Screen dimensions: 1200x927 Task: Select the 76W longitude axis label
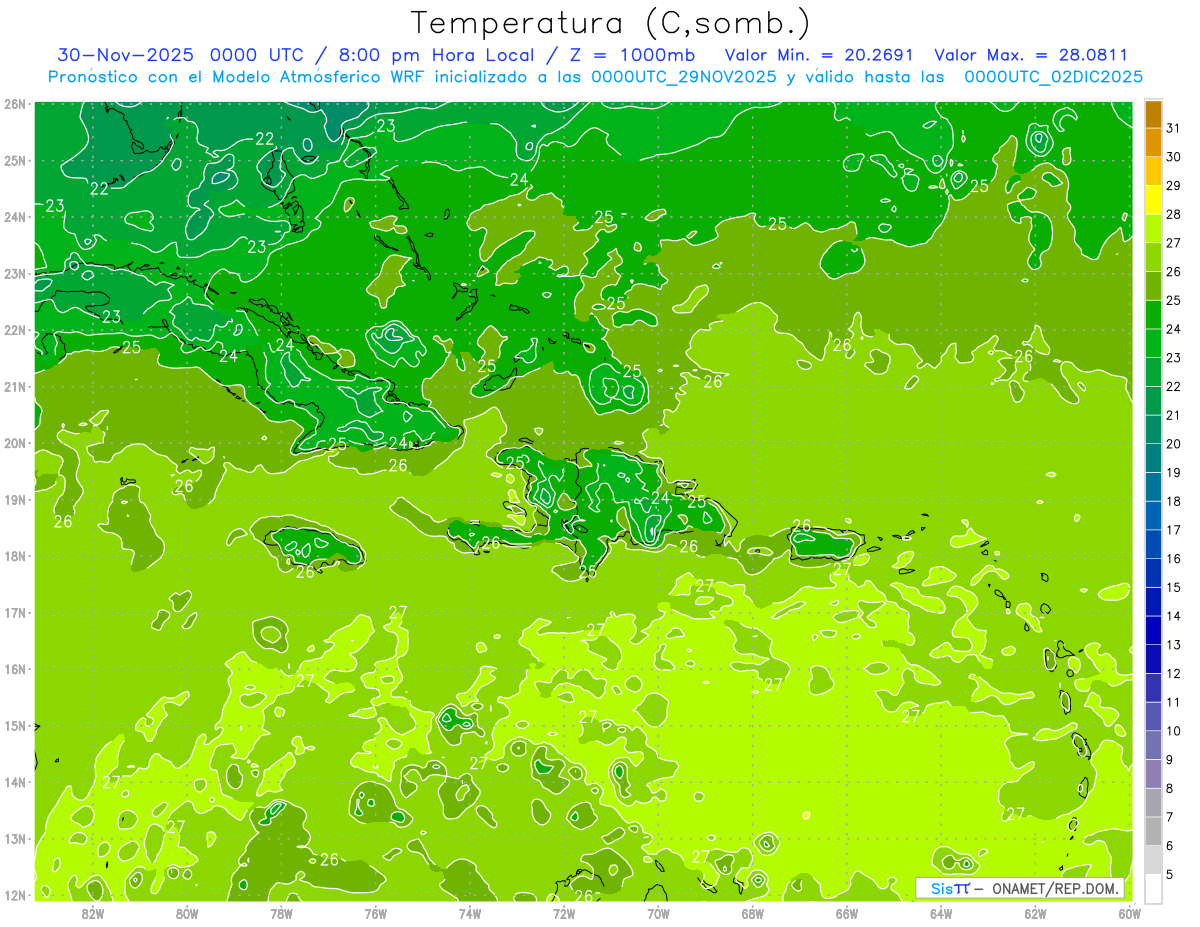coord(375,913)
